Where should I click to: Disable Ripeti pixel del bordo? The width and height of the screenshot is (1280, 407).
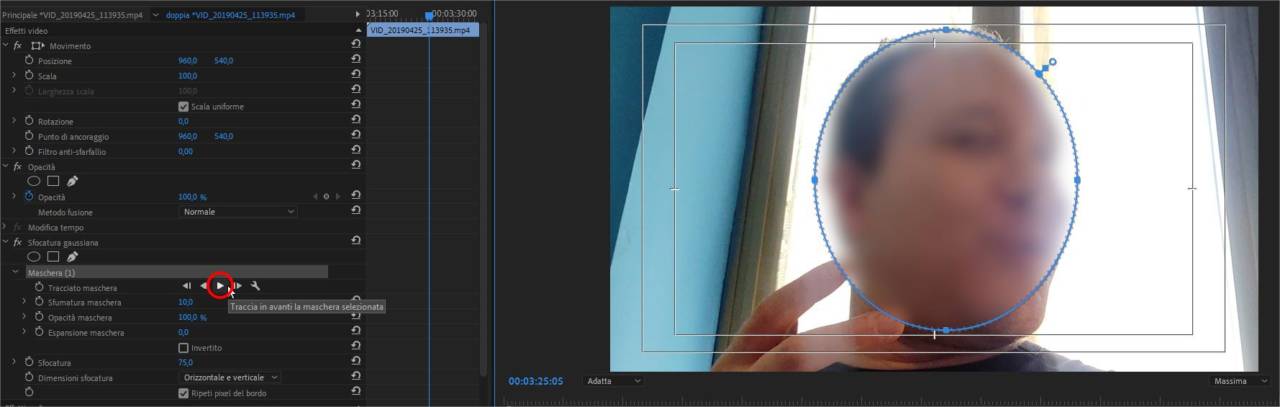pyautogui.click(x=183, y=394)
